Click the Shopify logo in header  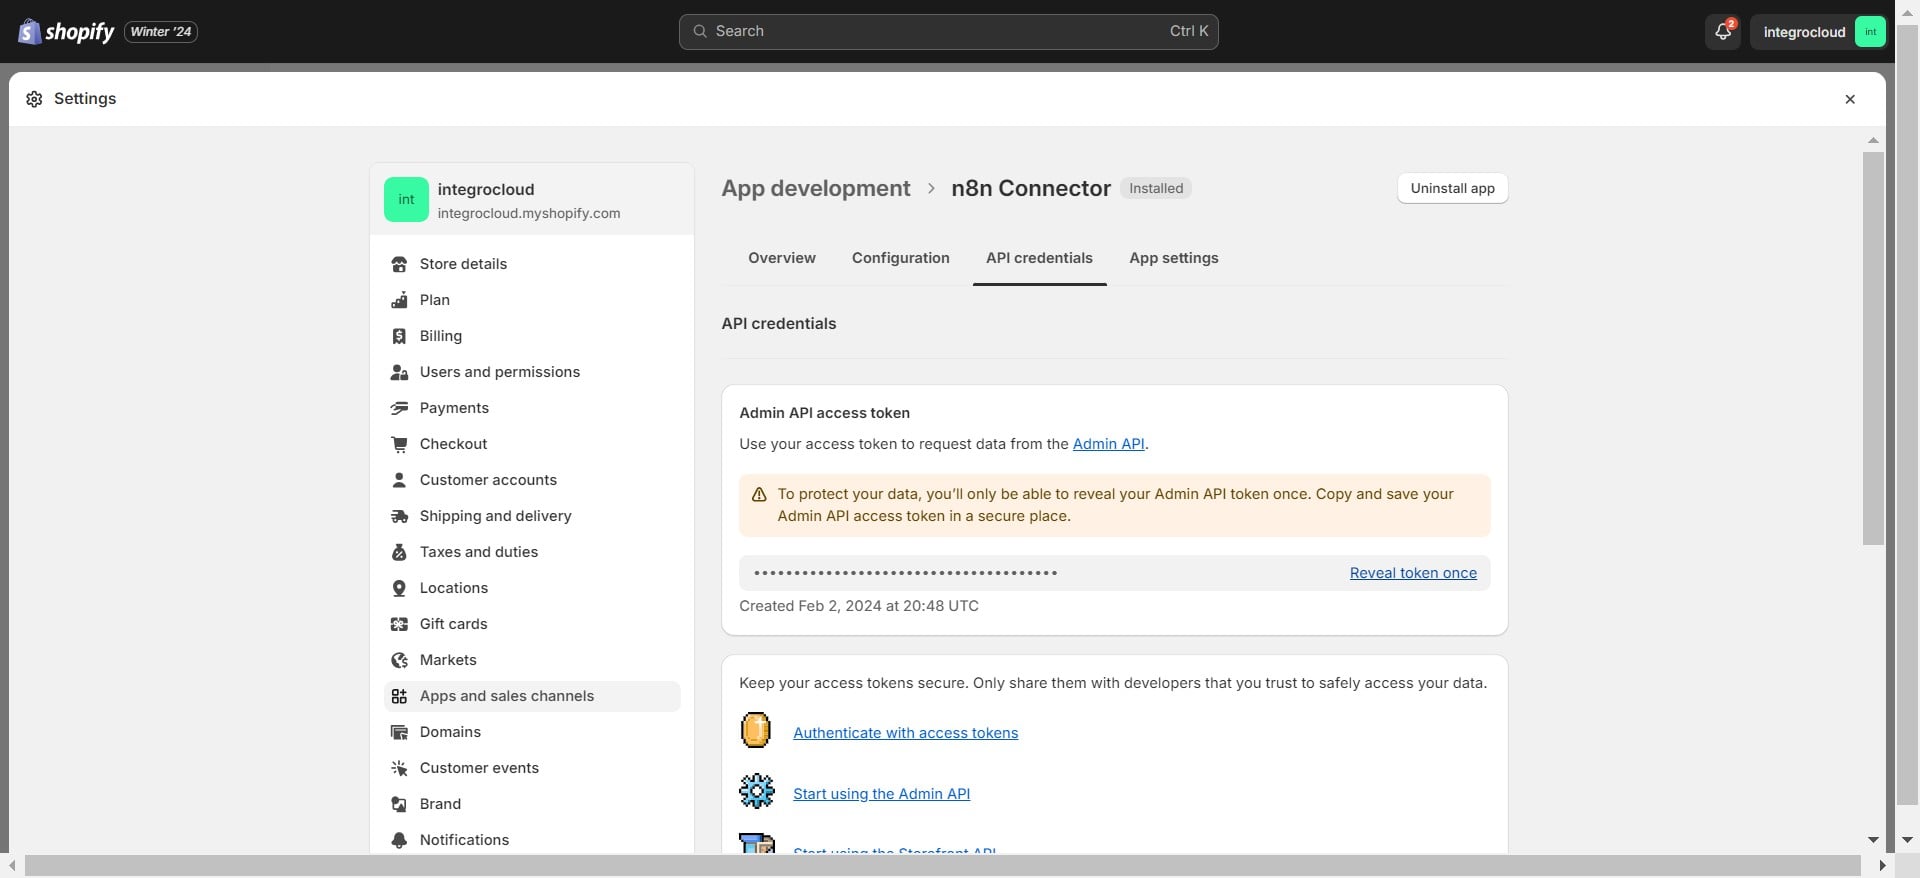pos(66,32)
